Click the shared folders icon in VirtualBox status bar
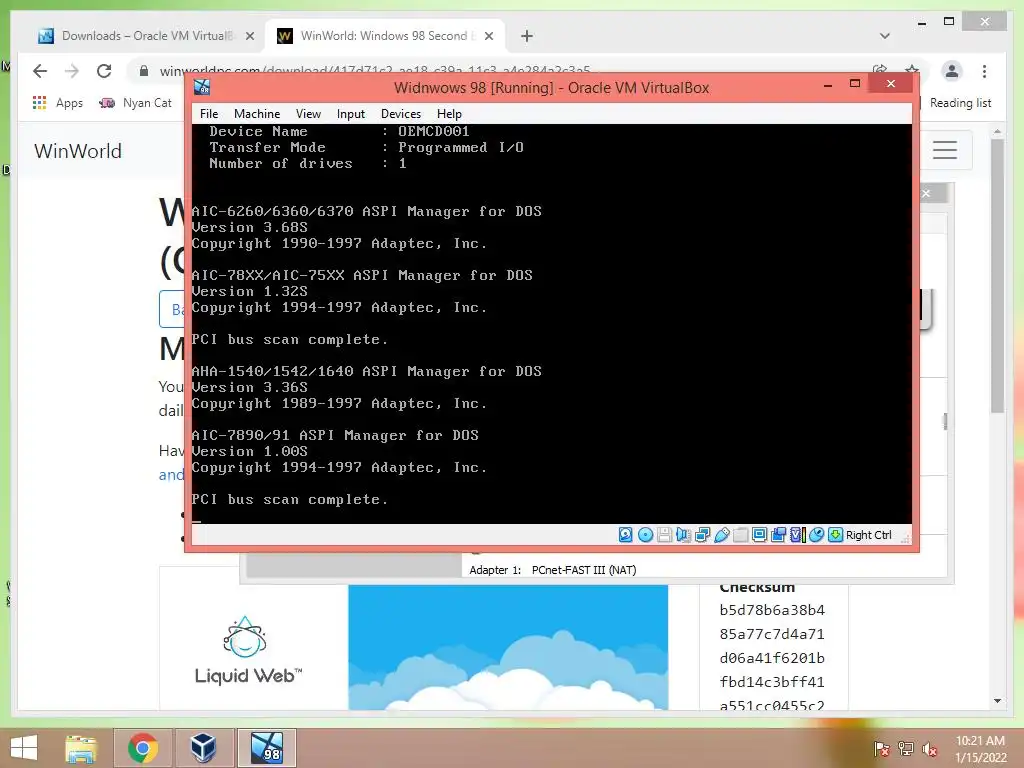This screenshot has height=768, width=1024. [741, 535]
